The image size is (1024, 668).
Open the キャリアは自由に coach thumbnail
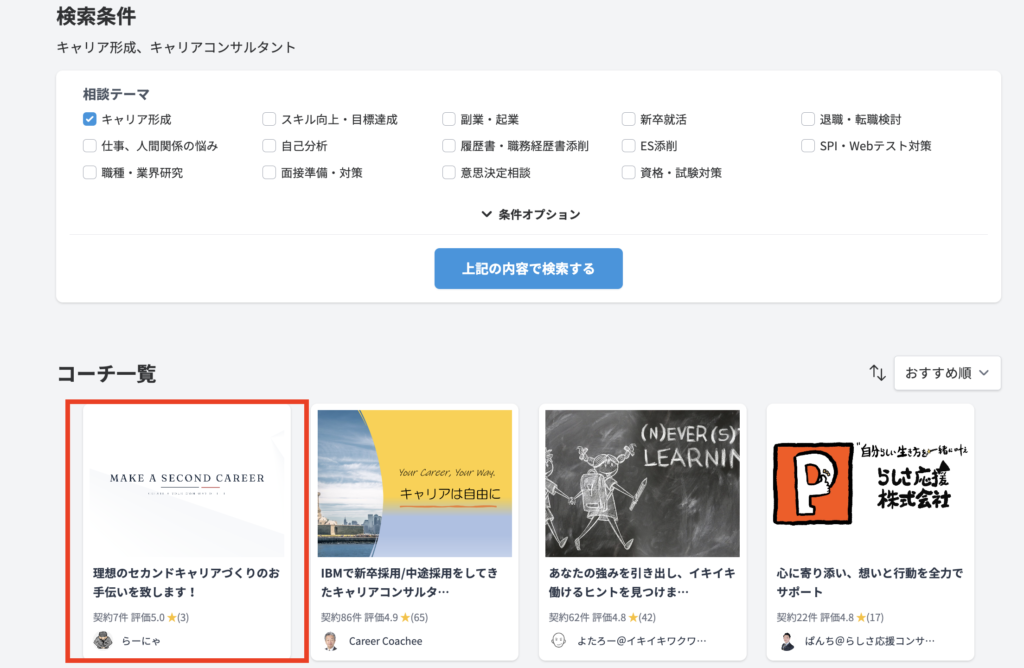point(415,483)
